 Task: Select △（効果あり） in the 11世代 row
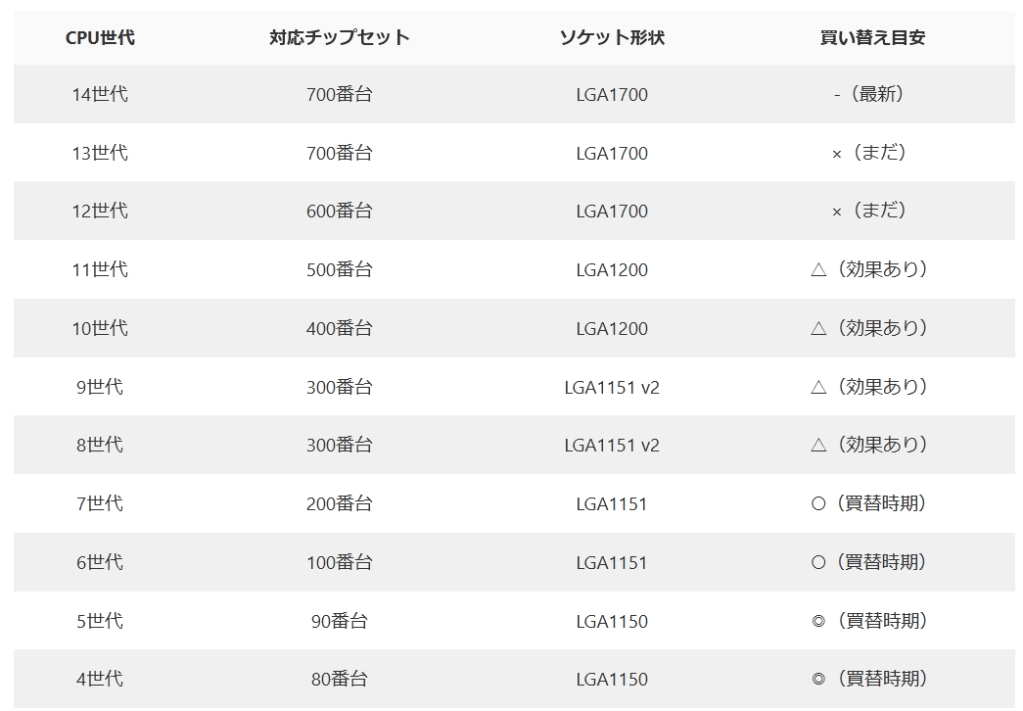coord(867,270)
